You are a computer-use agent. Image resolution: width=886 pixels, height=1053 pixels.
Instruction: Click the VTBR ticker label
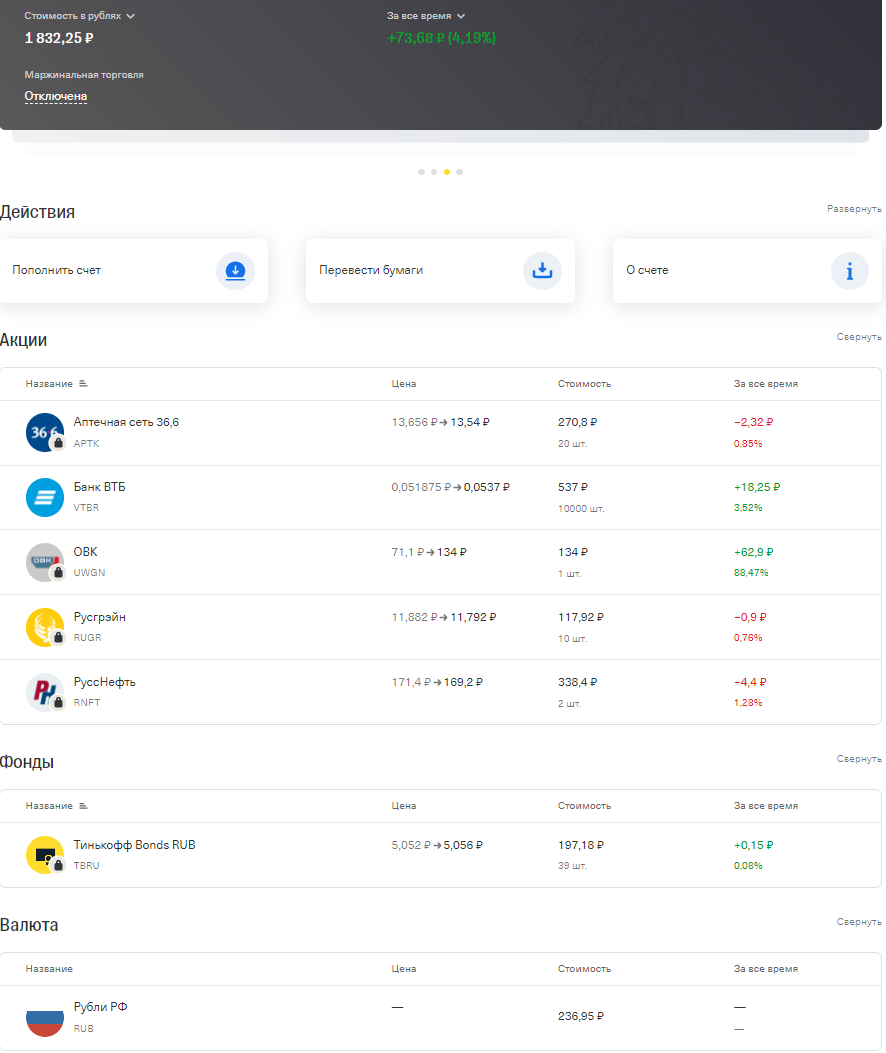(x=86, y=508)
